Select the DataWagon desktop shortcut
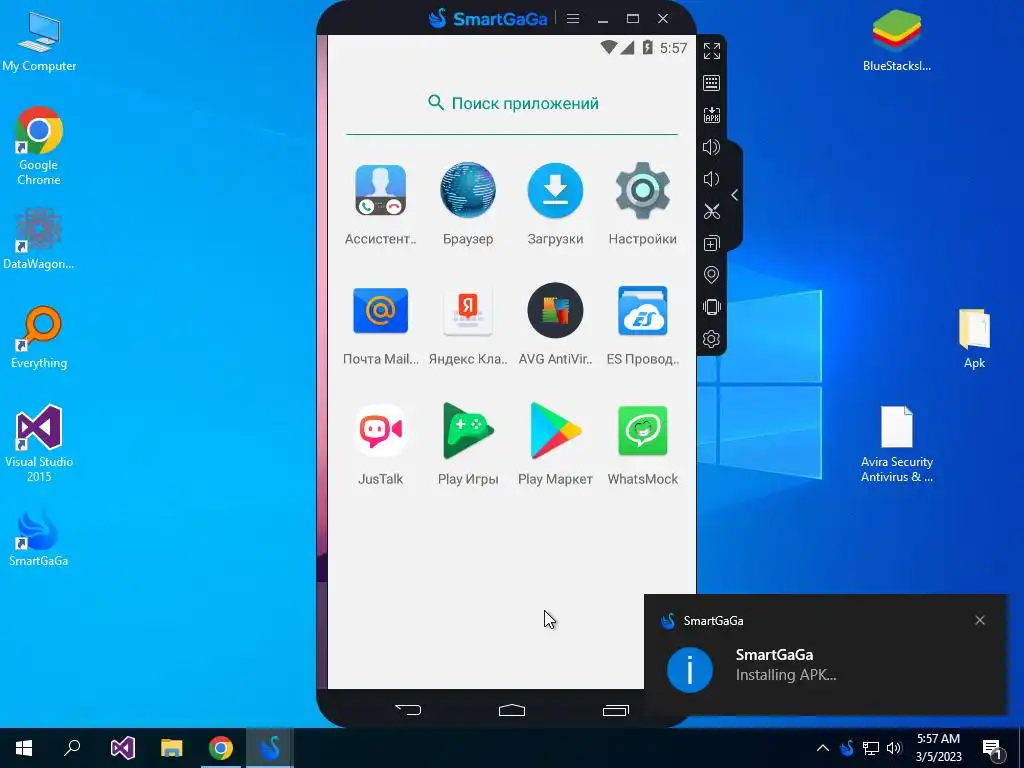Image resolution: width=1024 pixels, height=768 pixels. [39, 239]
